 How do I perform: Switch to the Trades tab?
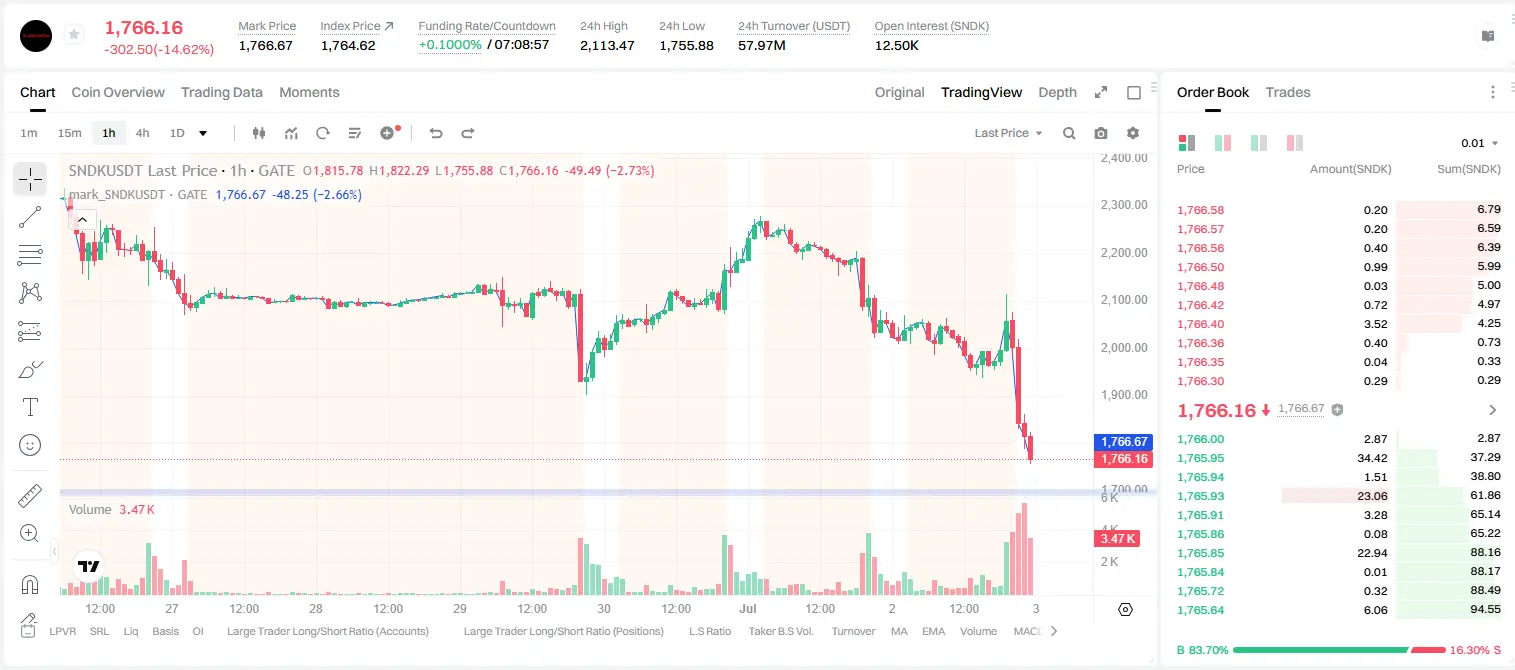tap(1287, 92)
